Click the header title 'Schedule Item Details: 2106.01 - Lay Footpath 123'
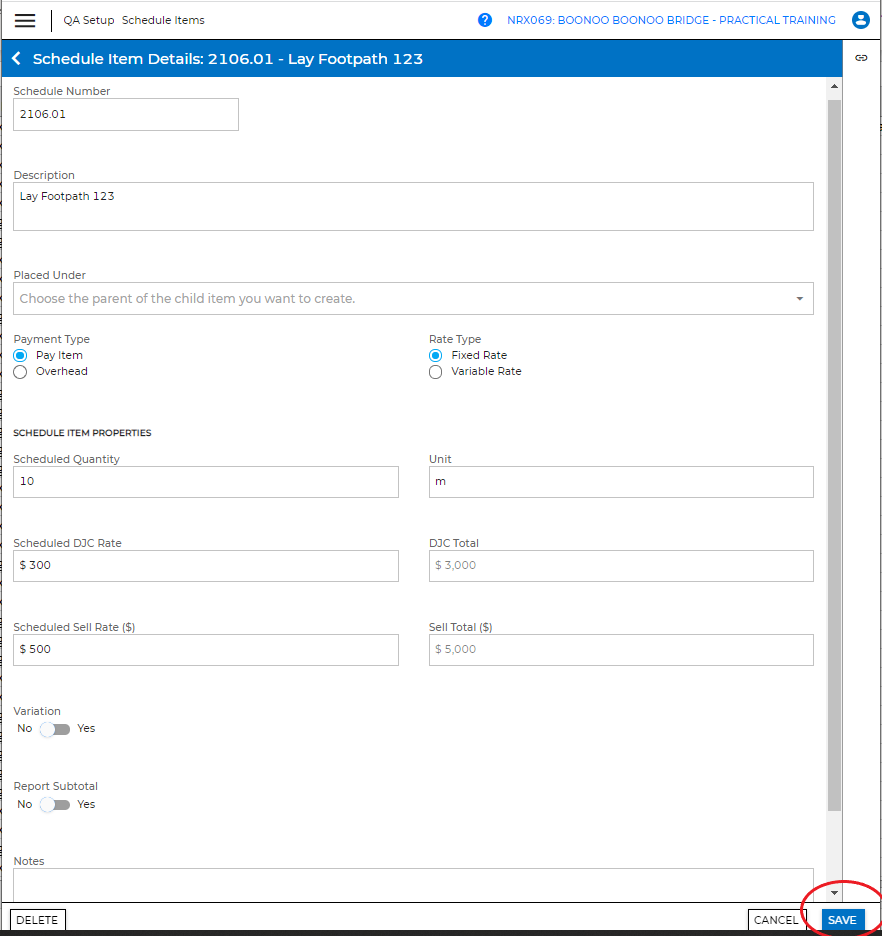 (227, 58)
